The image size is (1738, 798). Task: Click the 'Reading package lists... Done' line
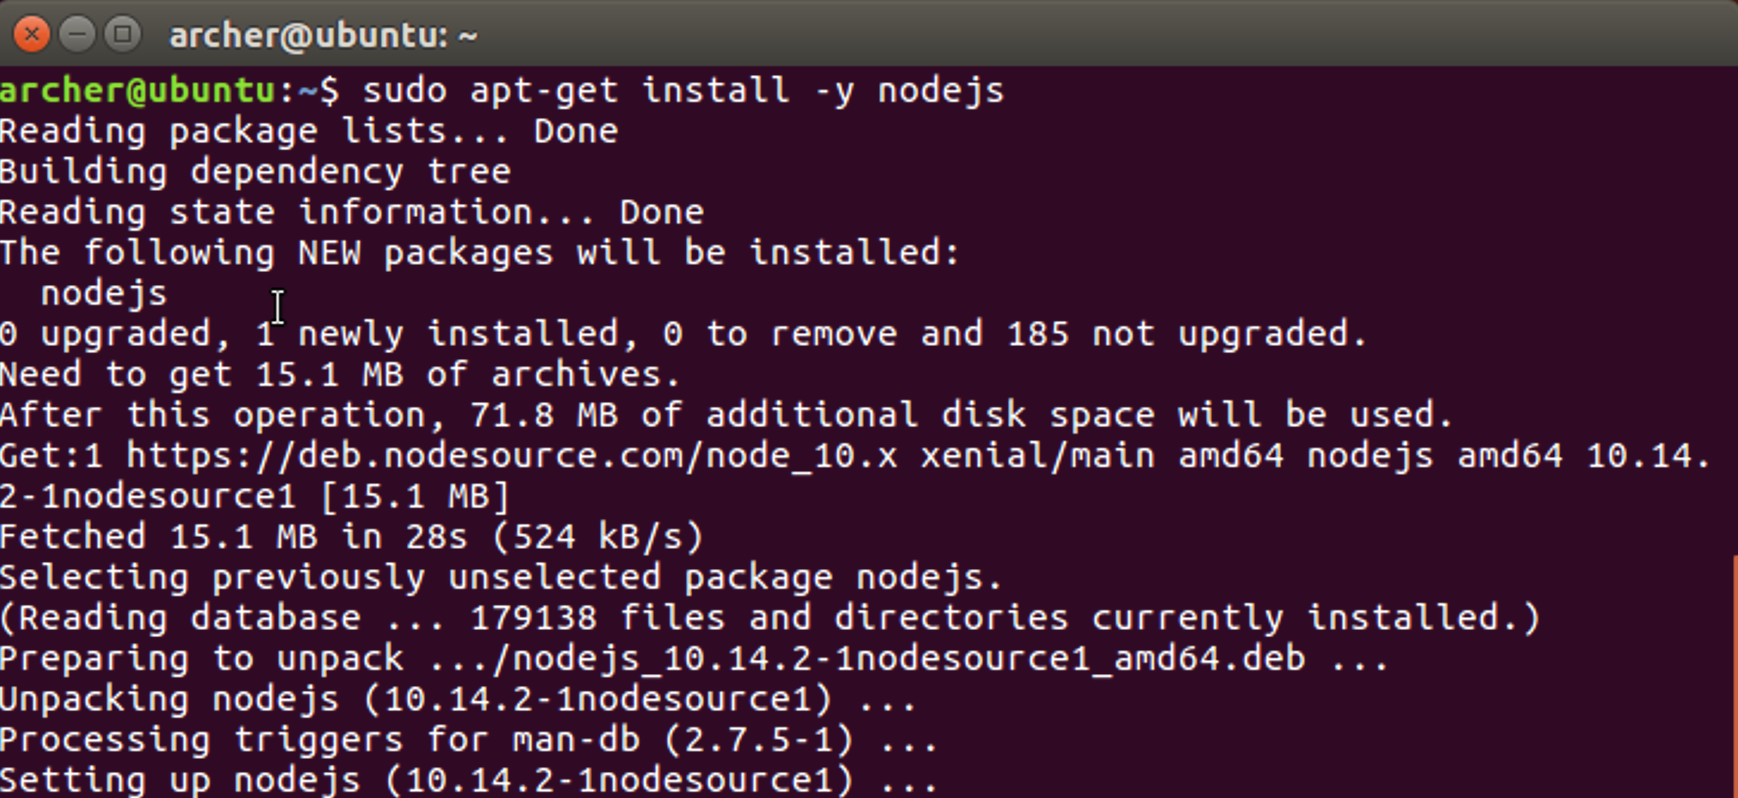[x=309, y=132]
